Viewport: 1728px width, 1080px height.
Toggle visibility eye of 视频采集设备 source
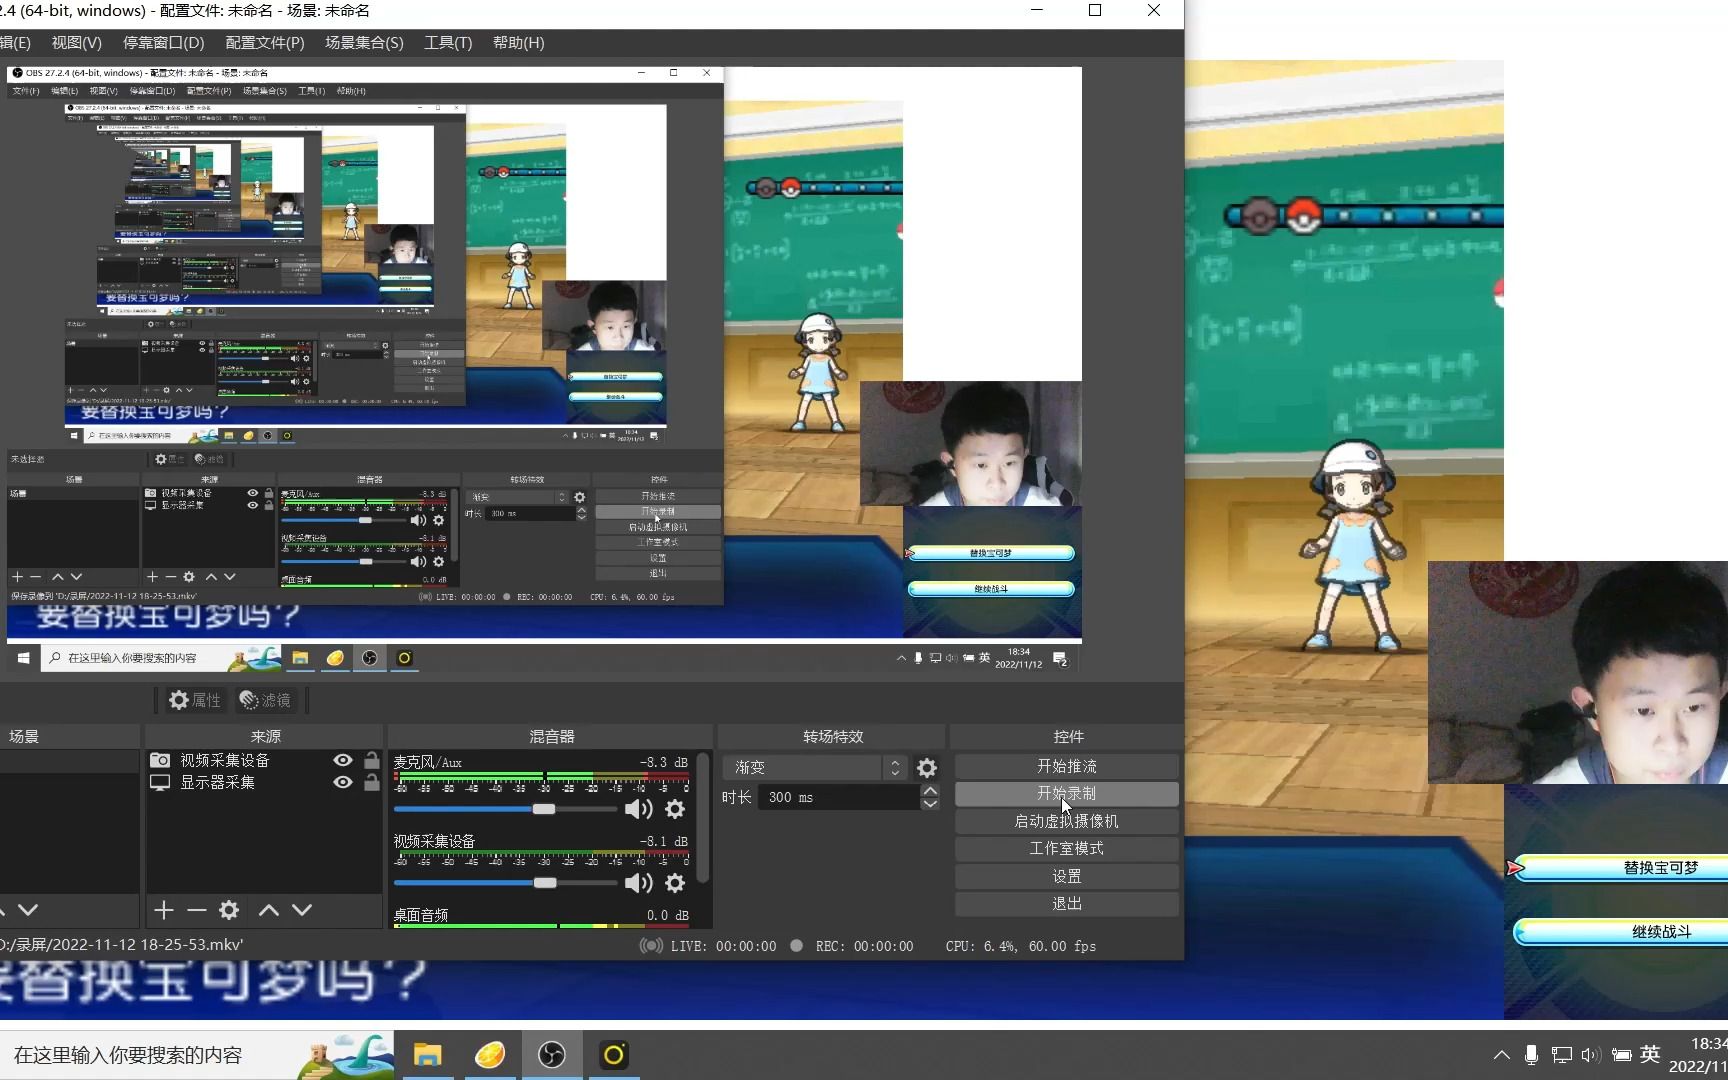(343, 760)
